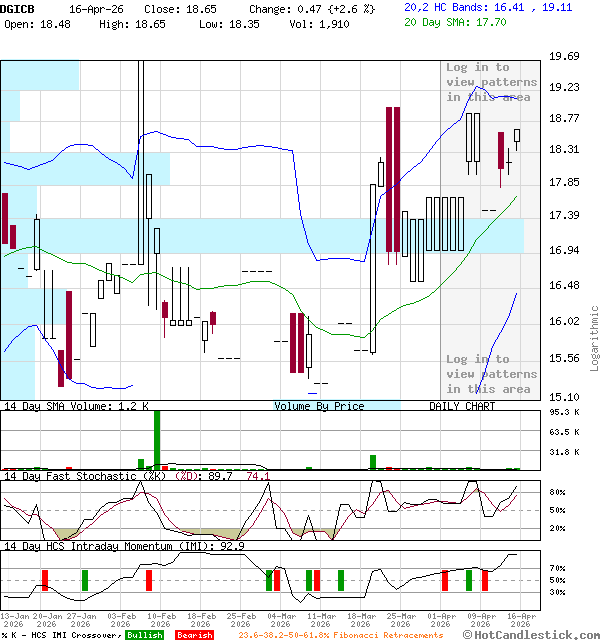Click the 16-Apr 2026 date axis label
The height and width of the screenshot is (640, 600).
pos(520,620)
